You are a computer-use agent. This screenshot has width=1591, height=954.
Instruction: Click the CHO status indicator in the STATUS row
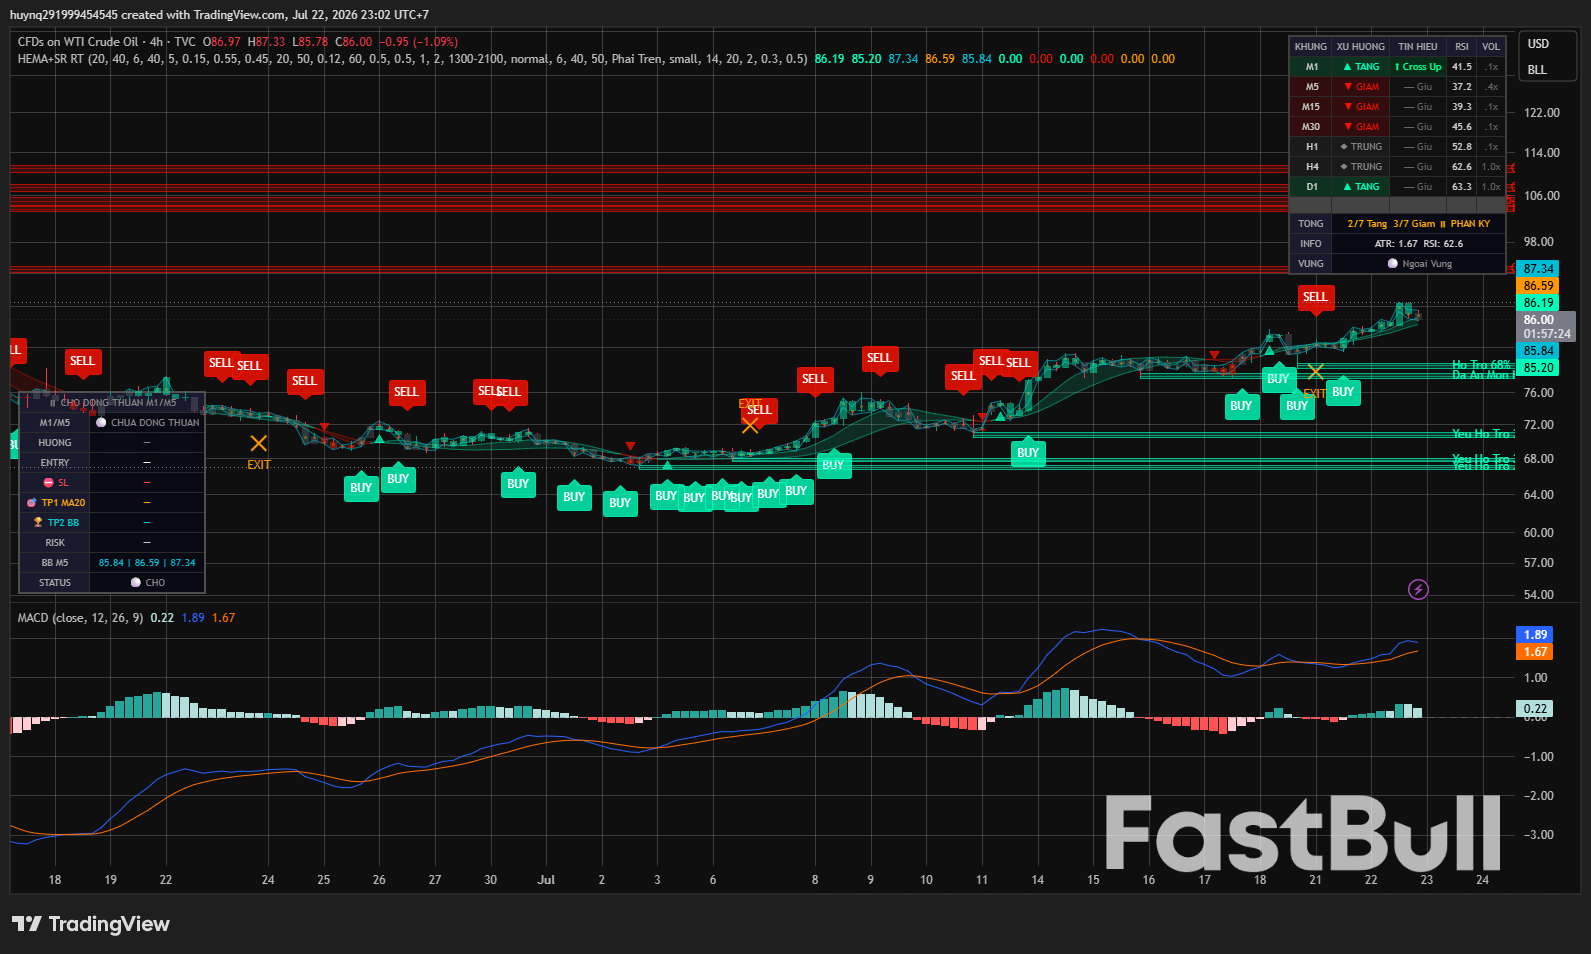147,583
